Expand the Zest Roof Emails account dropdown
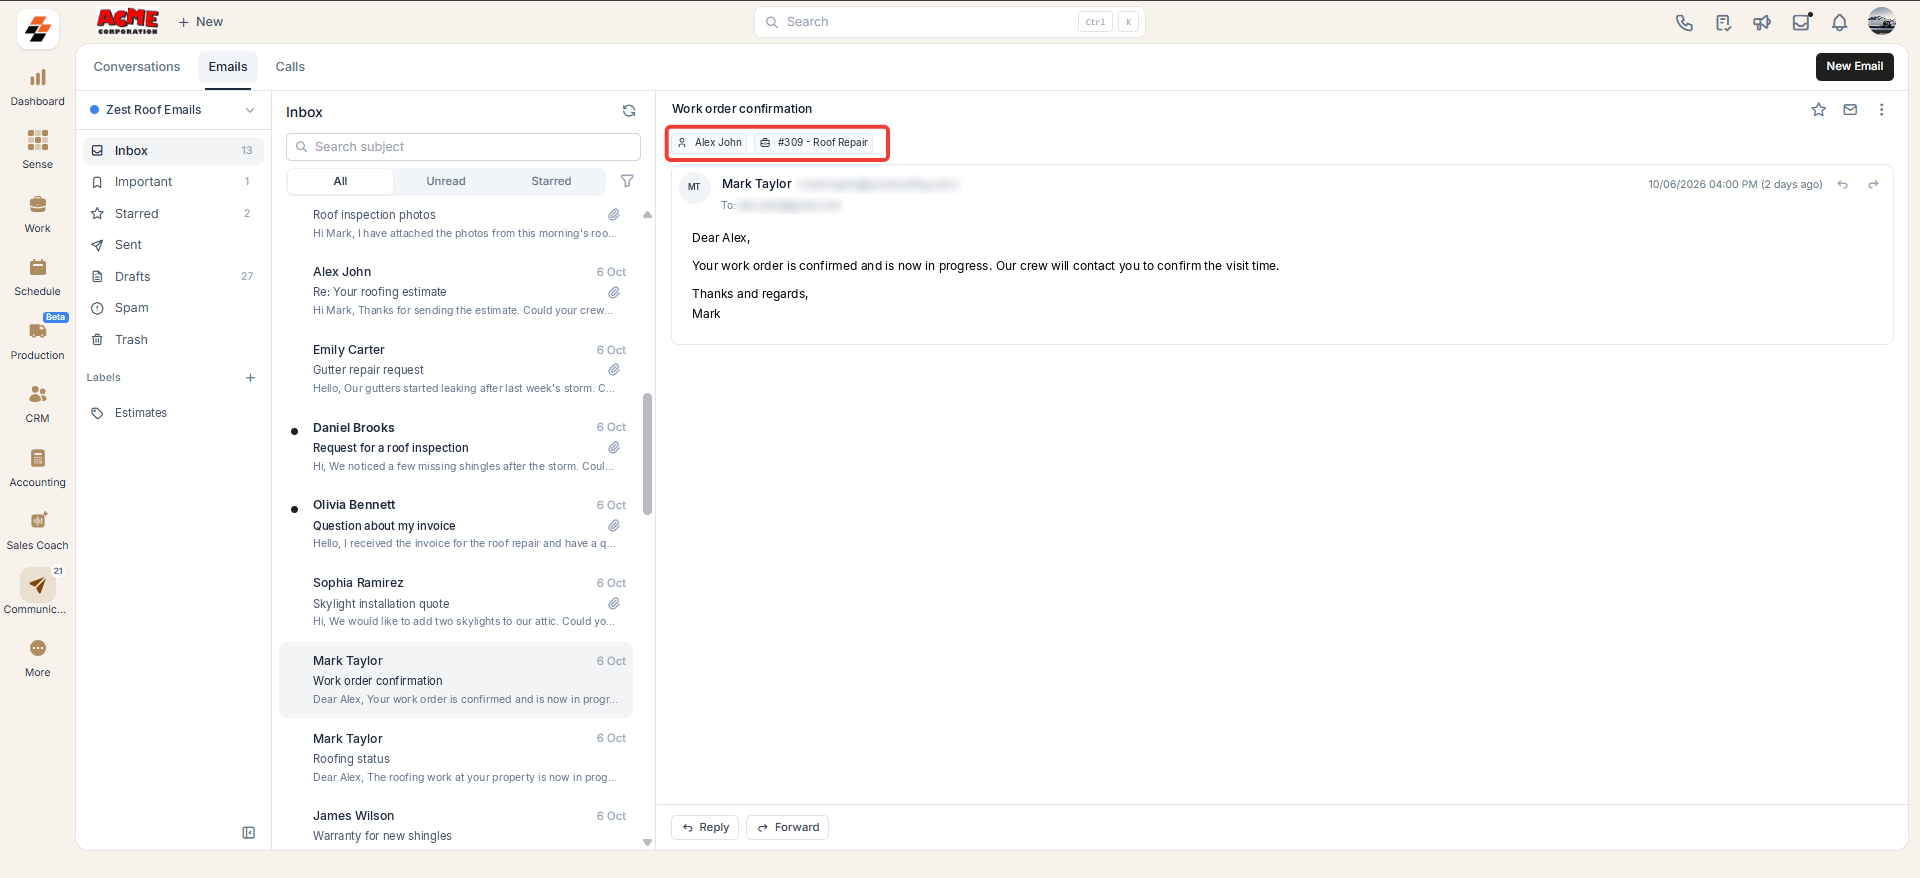The width and height of the screenshot is (1920, 878). tap(172, 110)
